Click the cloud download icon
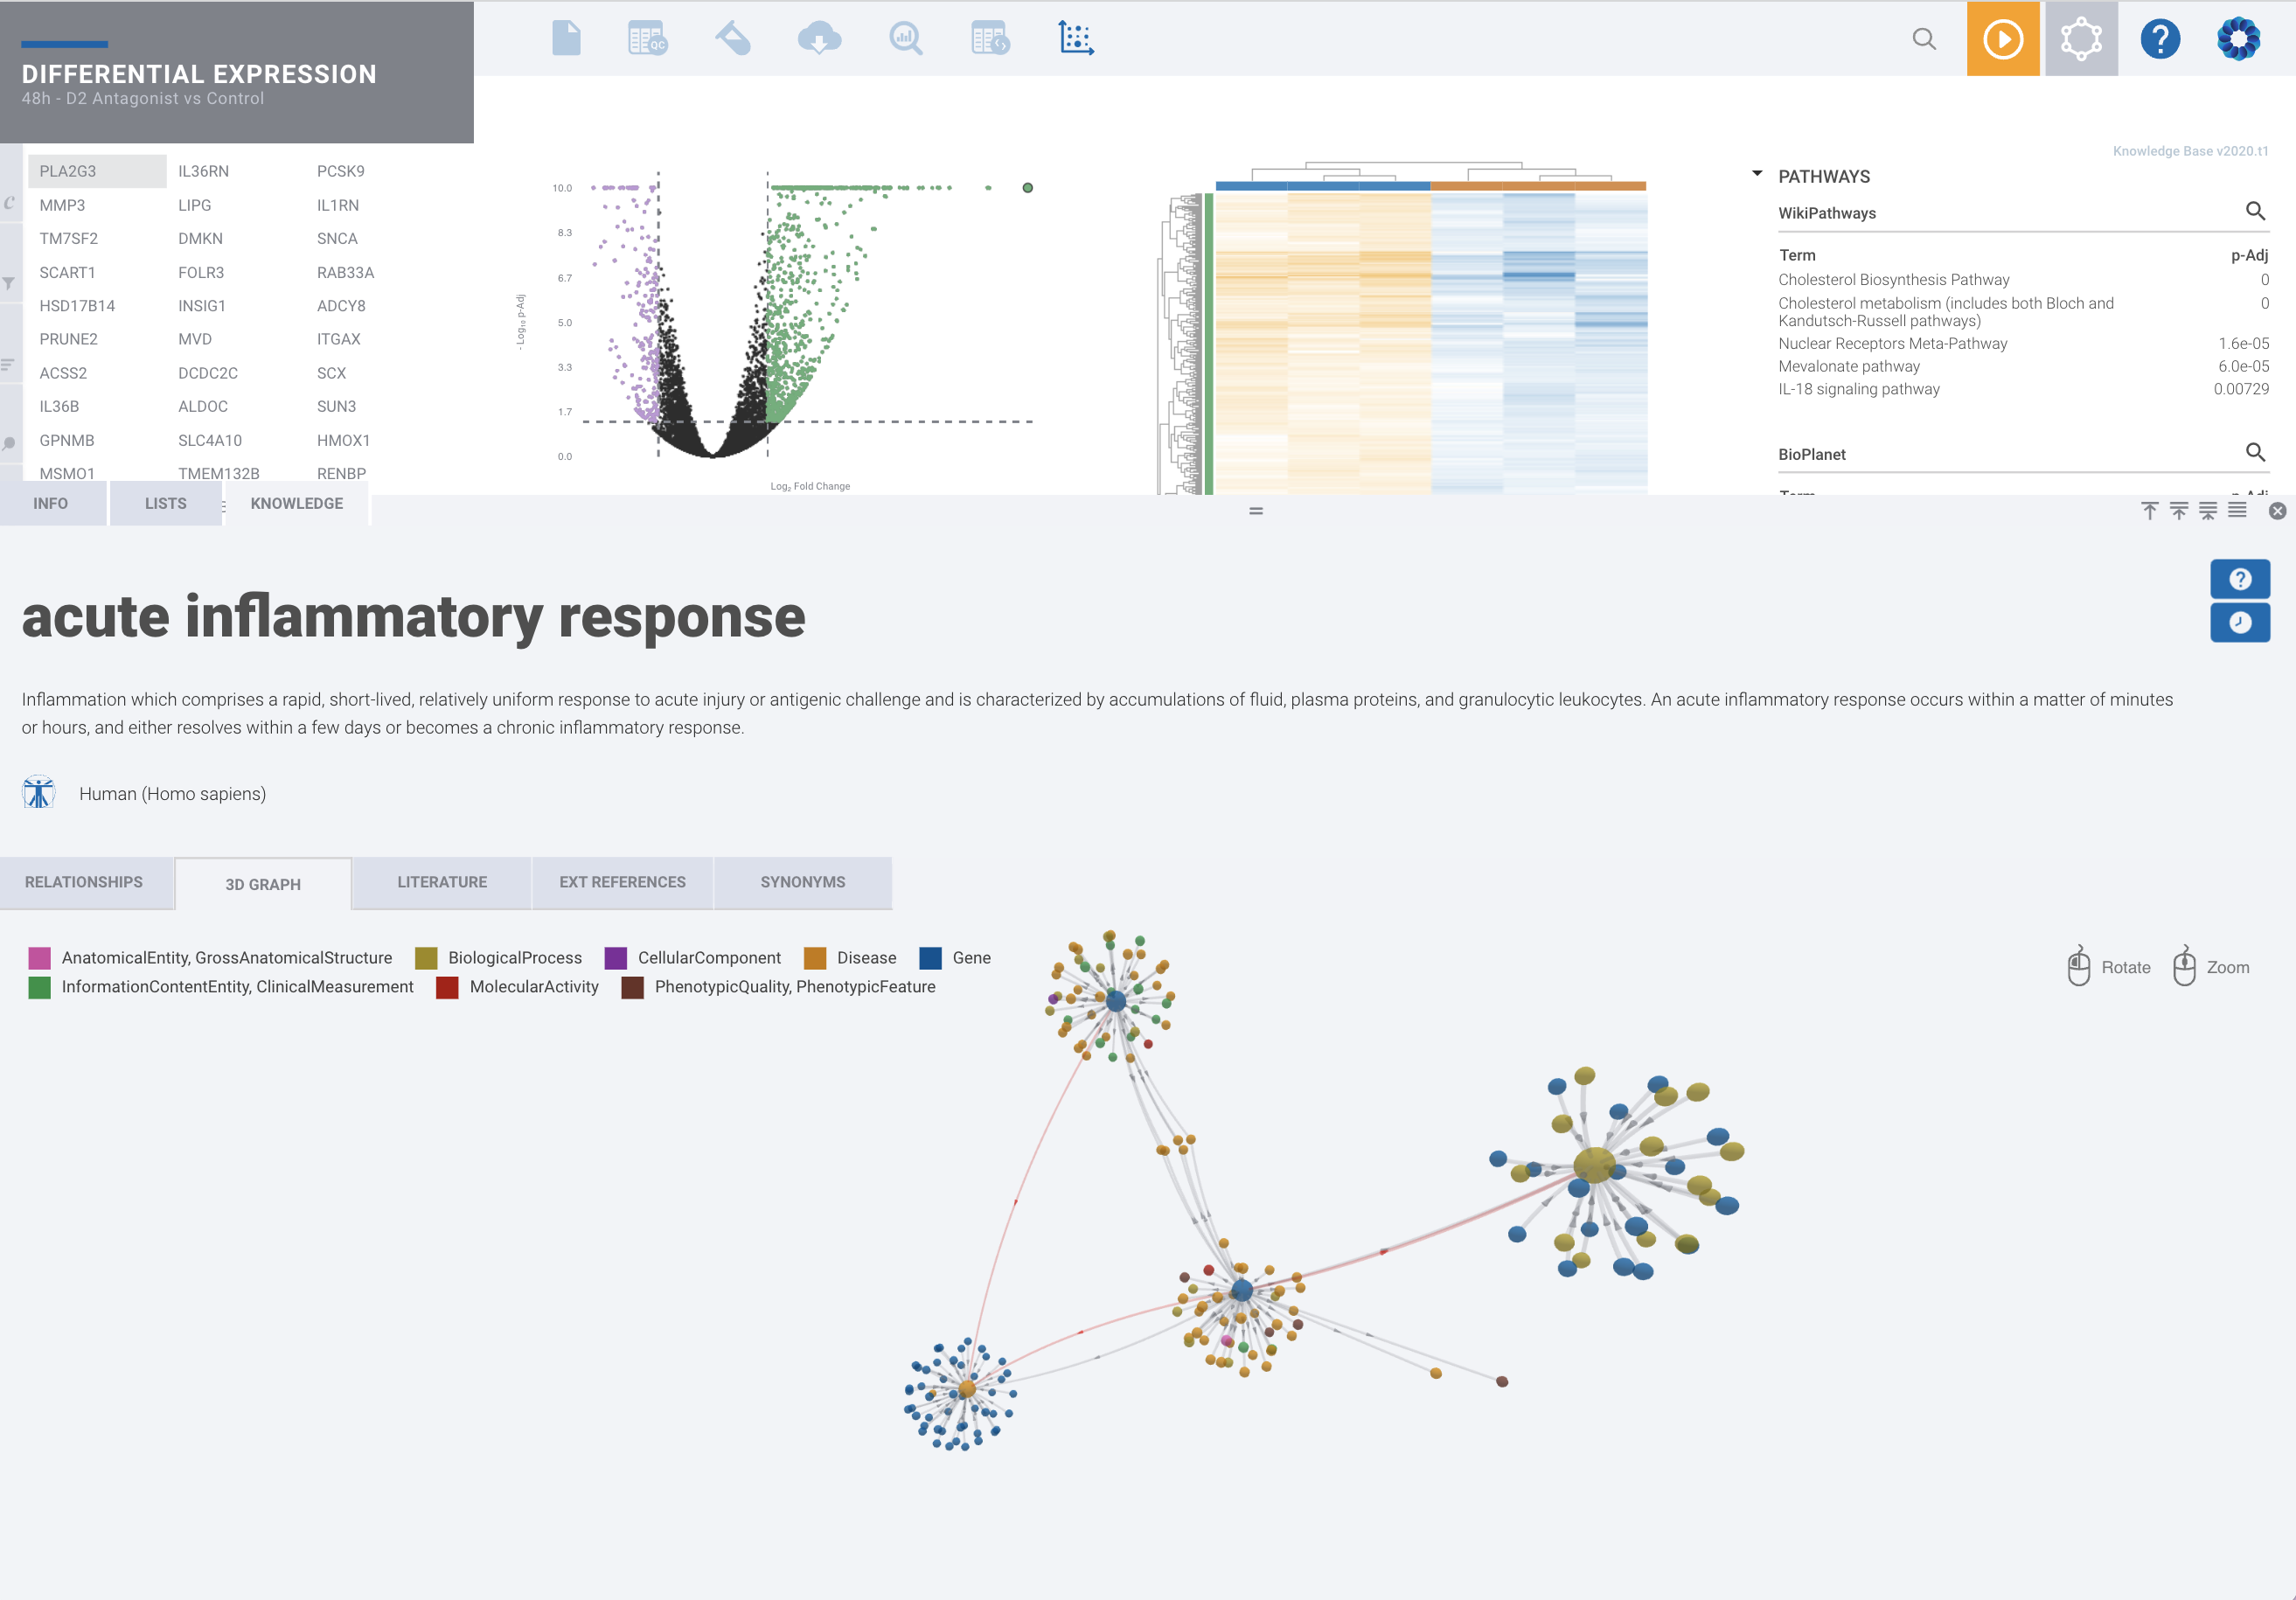2296x1600 pixels. tap(819, 39)
